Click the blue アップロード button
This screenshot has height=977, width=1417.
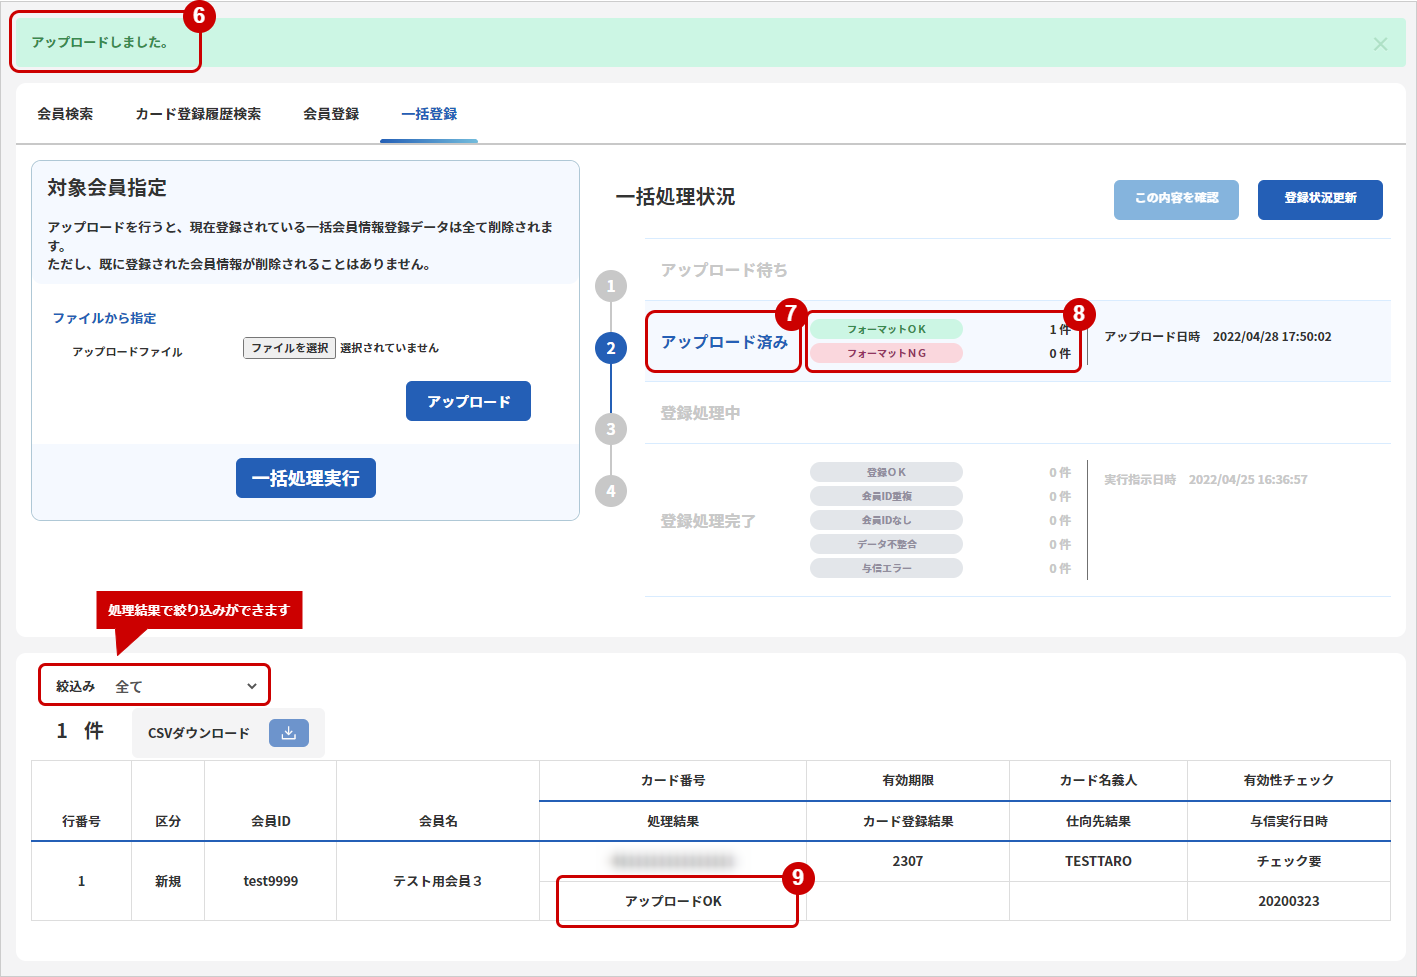point(468,401)
